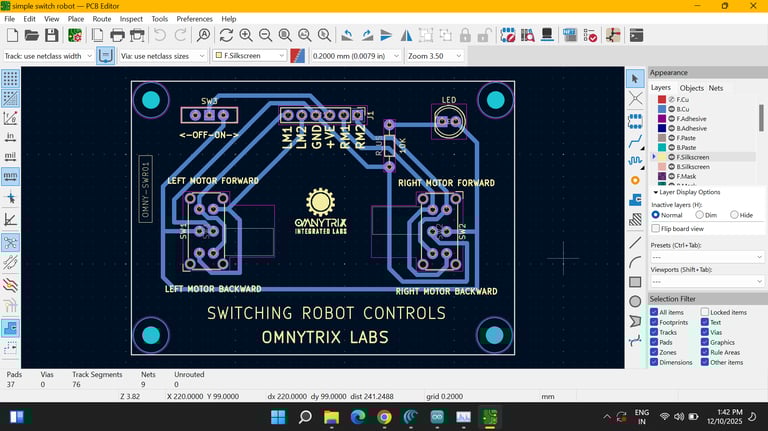
Task: Switch units to inches button
Action: pyautogui.click(x=10, y=137)
